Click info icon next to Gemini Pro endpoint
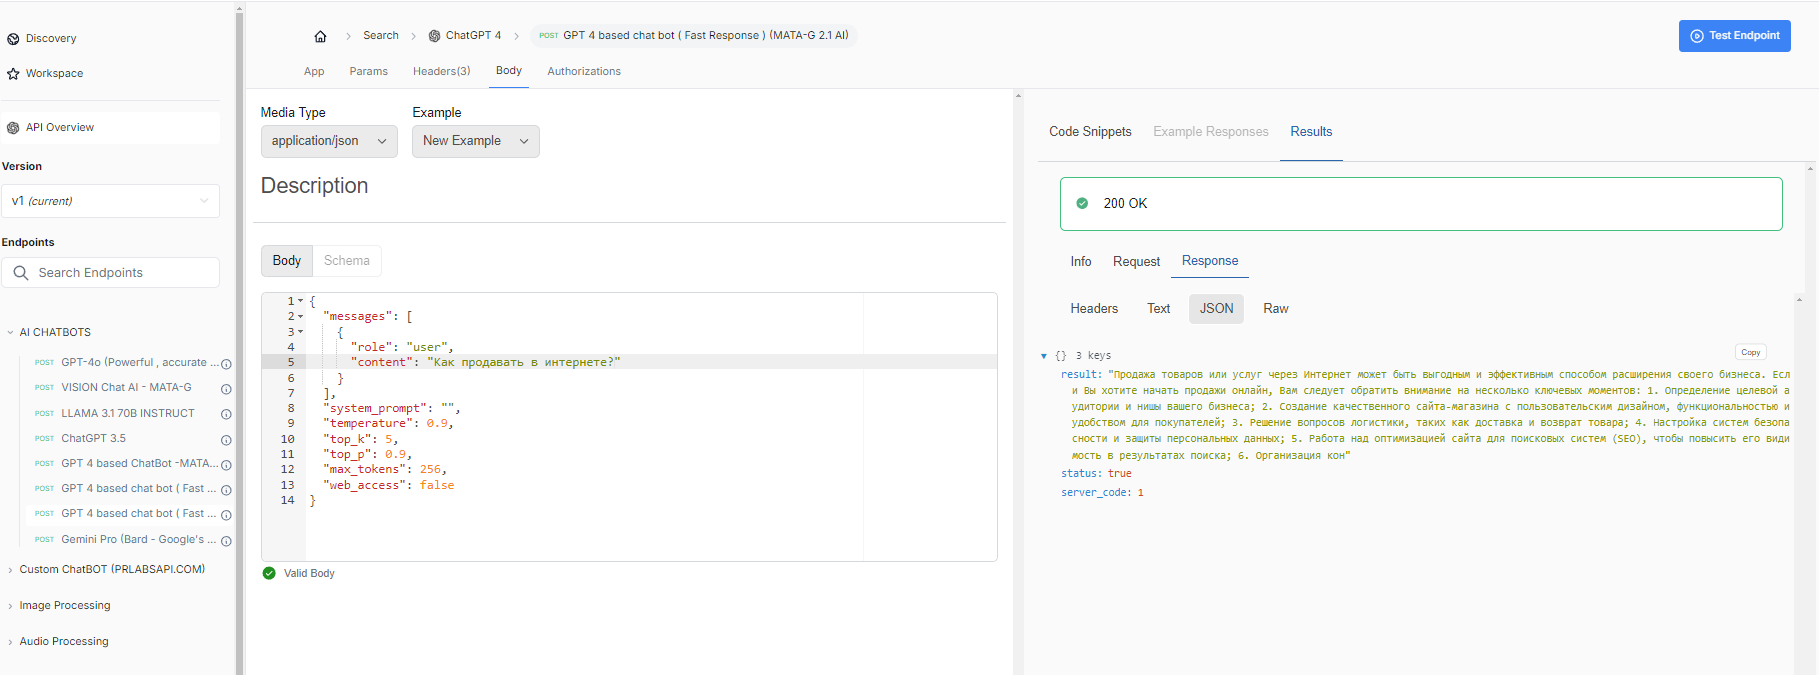Viewport: 1819px width, 675px height. (226, 541)
